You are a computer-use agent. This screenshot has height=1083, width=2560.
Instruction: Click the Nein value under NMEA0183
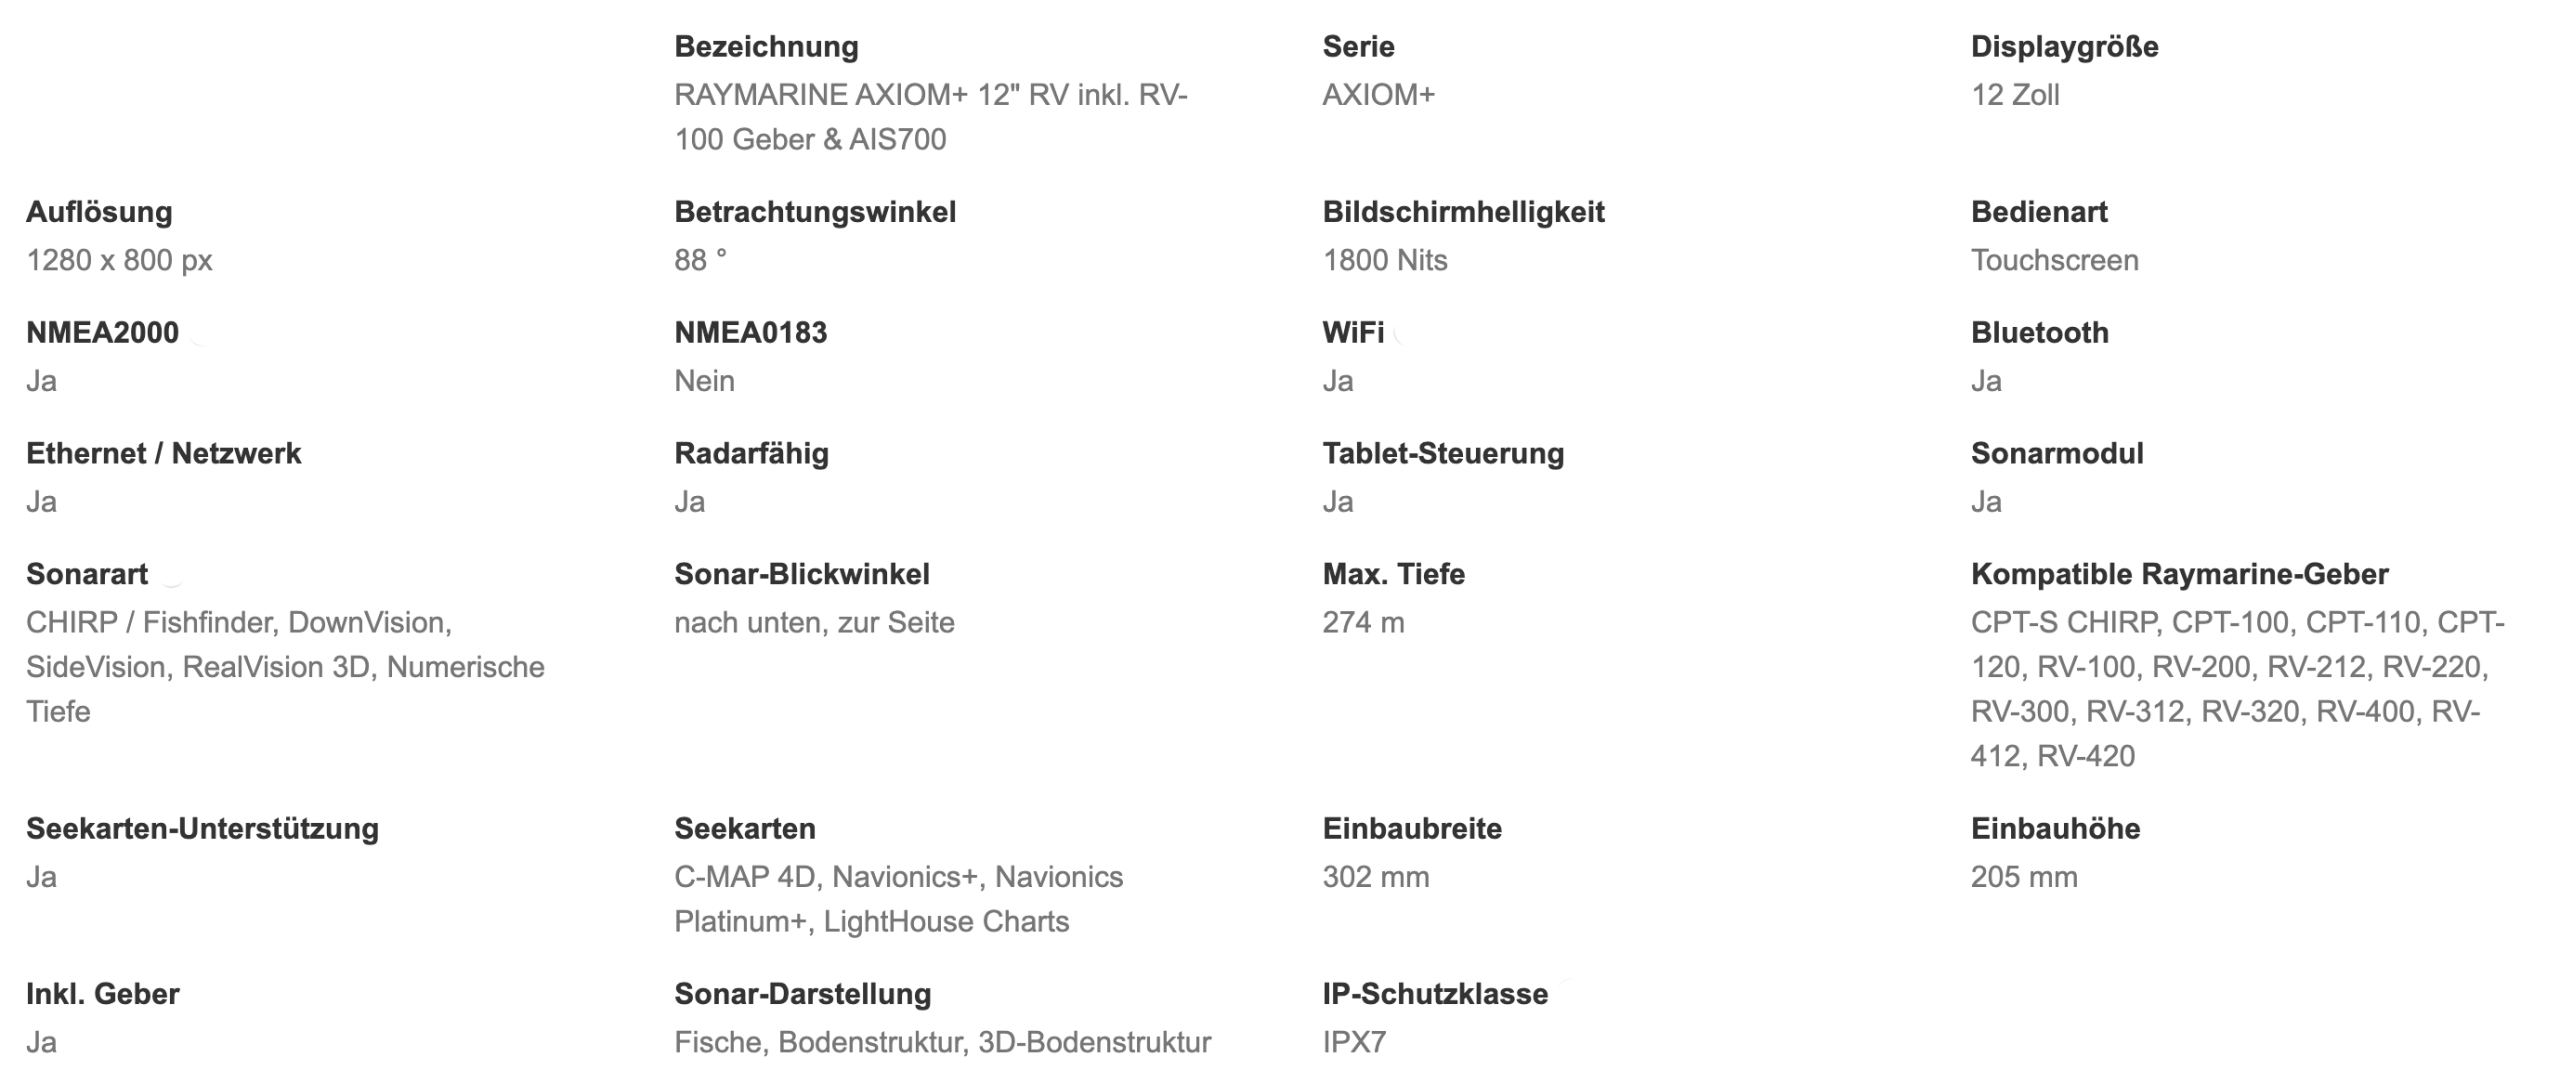pos(704,381)
